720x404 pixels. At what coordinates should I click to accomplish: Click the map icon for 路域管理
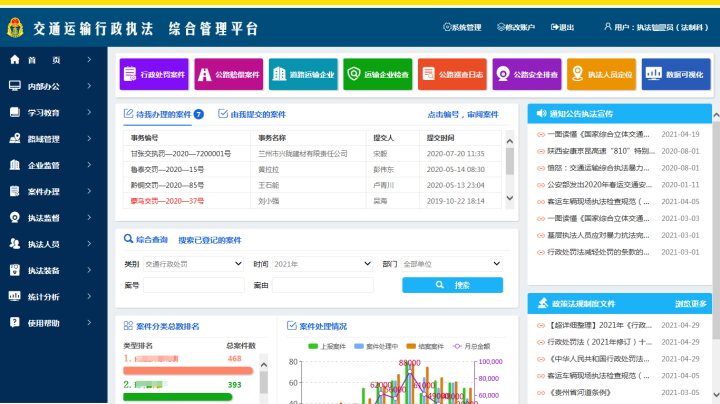point(15,139)
